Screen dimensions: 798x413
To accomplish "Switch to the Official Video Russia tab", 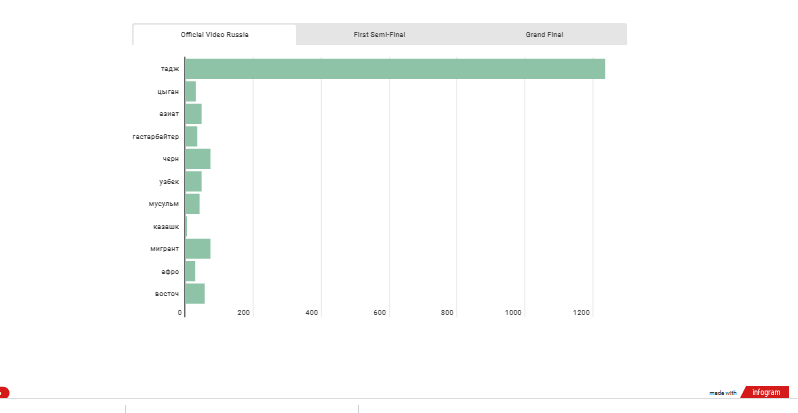I will coord(214,34).
